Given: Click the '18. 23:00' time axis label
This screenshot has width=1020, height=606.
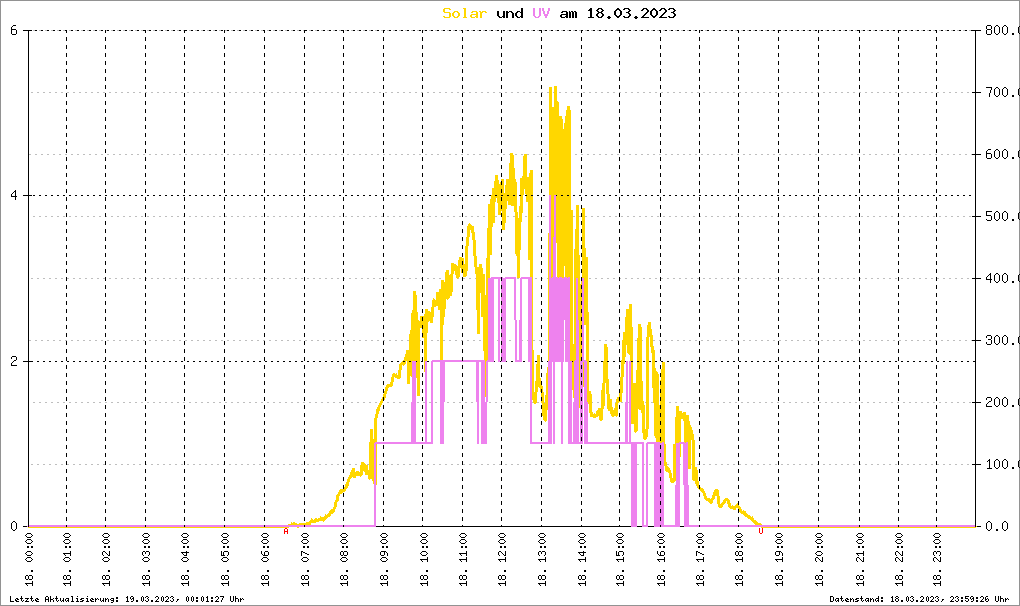Looking at the screenshot, I should [937, 559].
